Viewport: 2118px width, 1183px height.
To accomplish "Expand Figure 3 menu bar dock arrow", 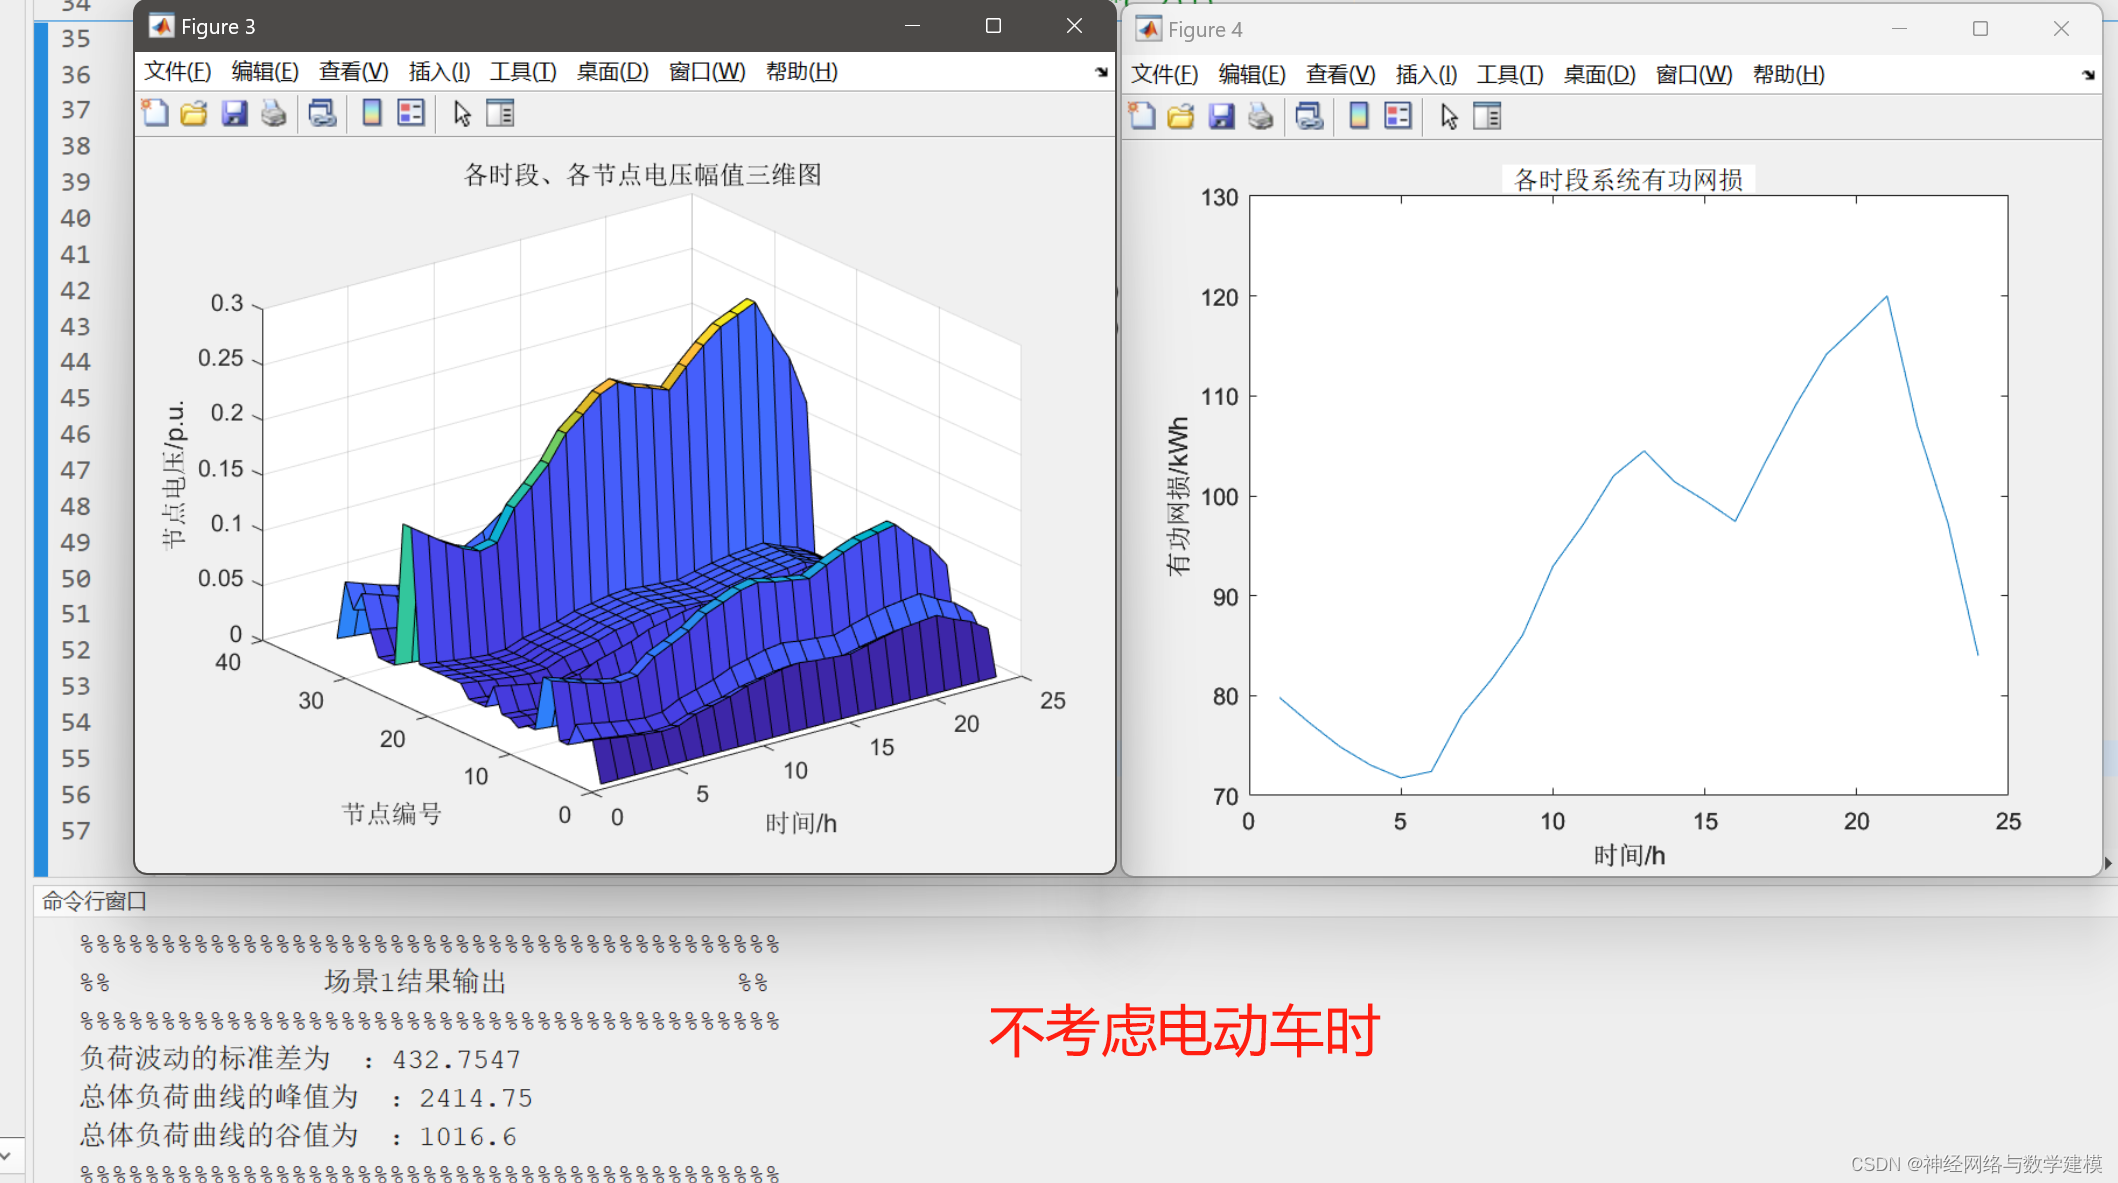I will coord(1101,72).
